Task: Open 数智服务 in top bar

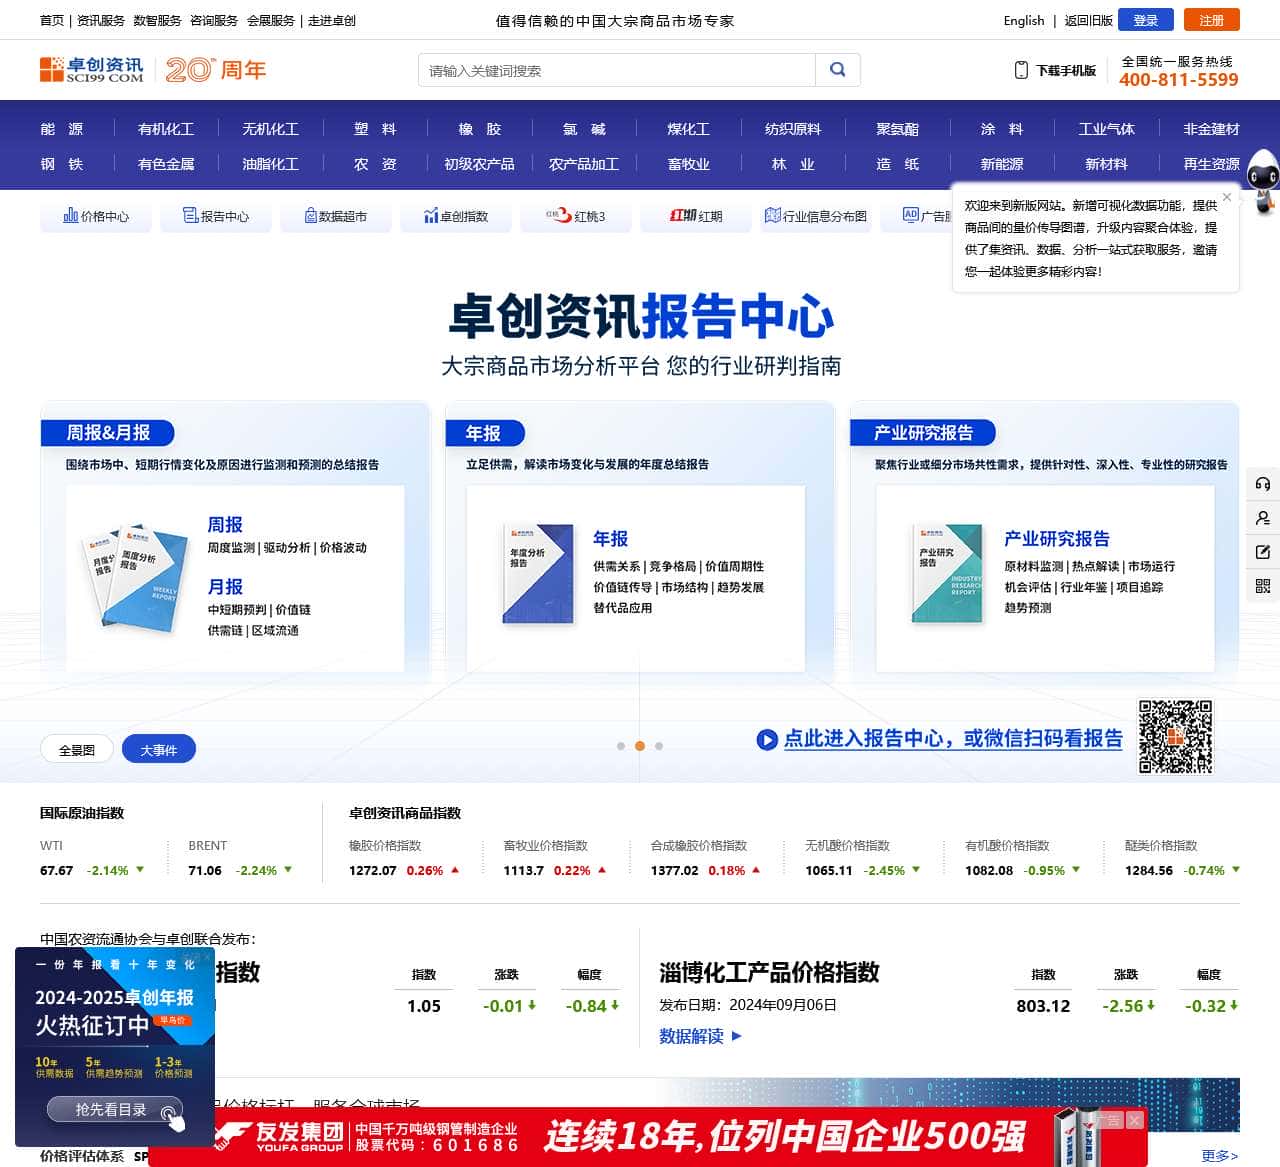Action: pos(157,20)
